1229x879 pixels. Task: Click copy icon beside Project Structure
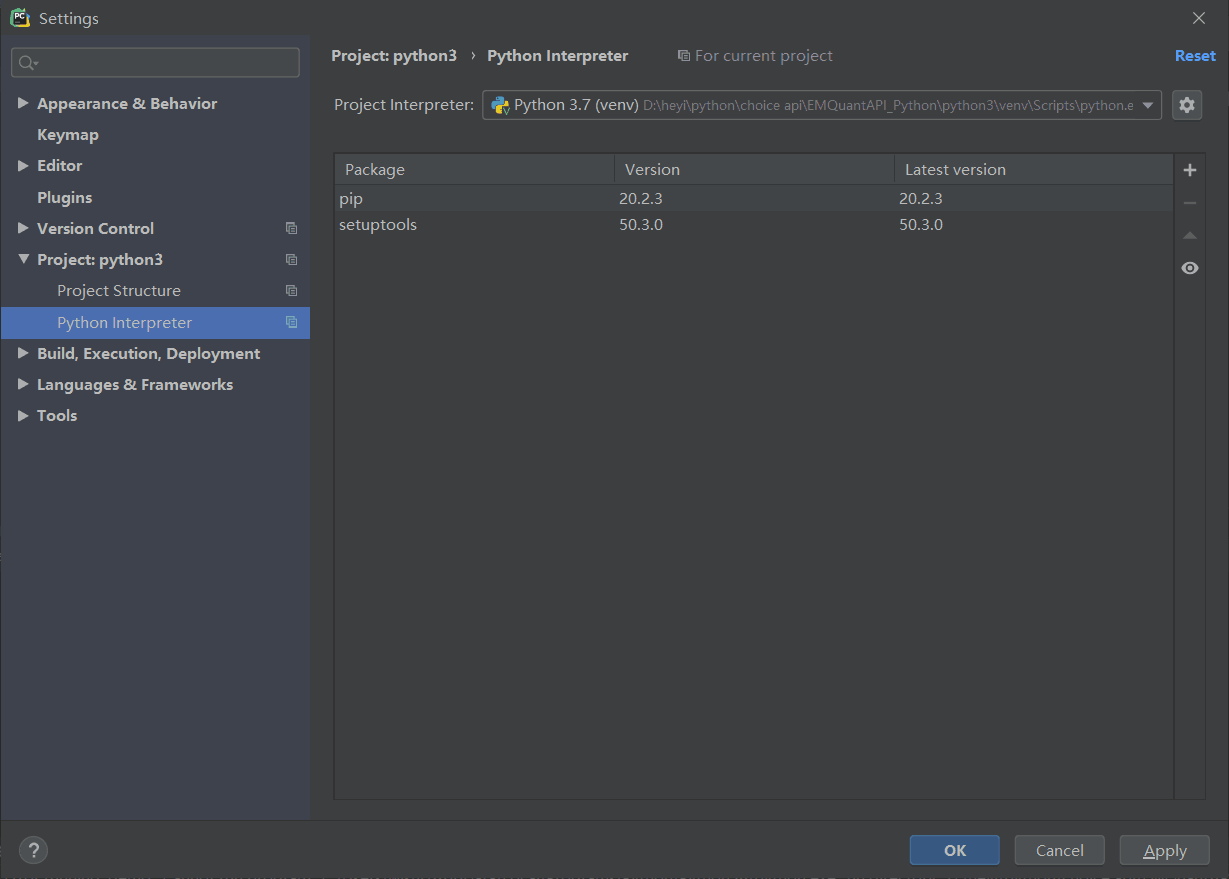click(x=291, y=290)
